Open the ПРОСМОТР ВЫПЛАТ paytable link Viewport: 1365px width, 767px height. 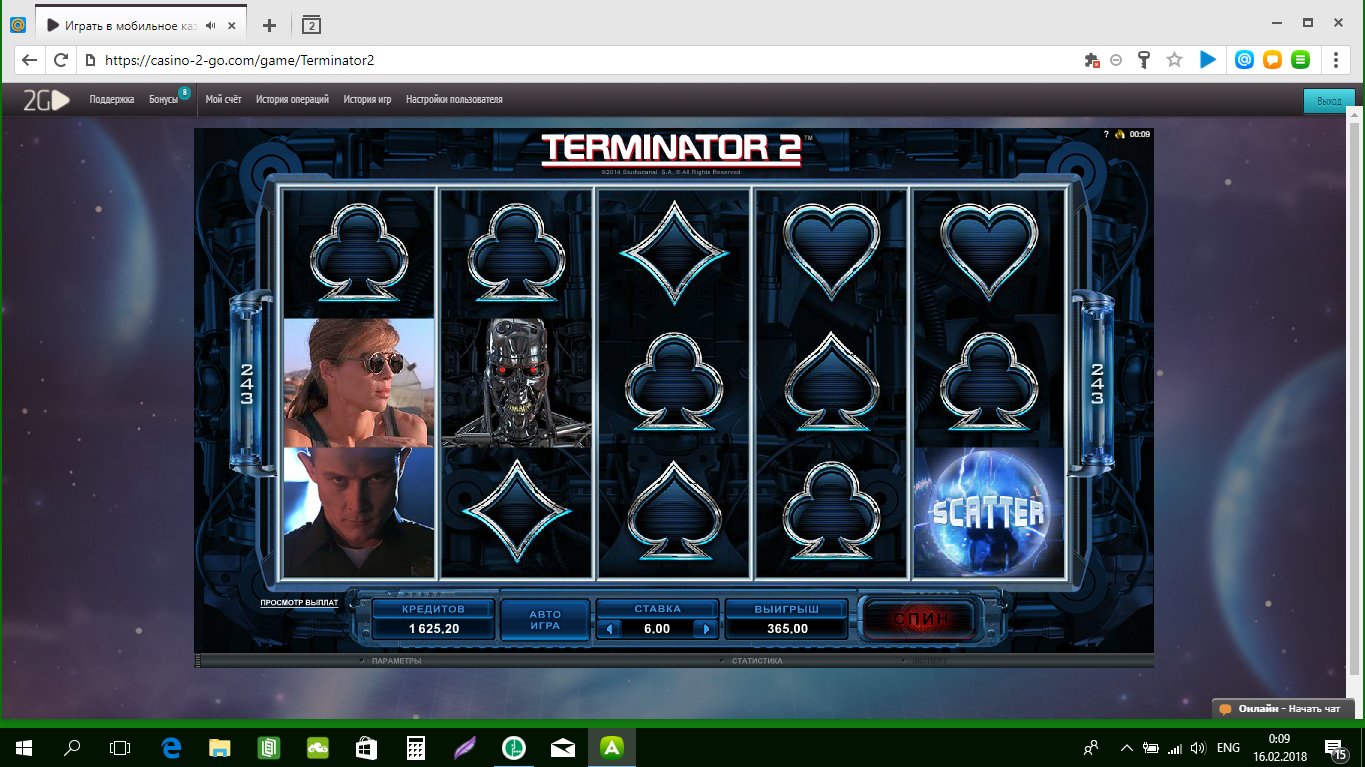point(299,603)
